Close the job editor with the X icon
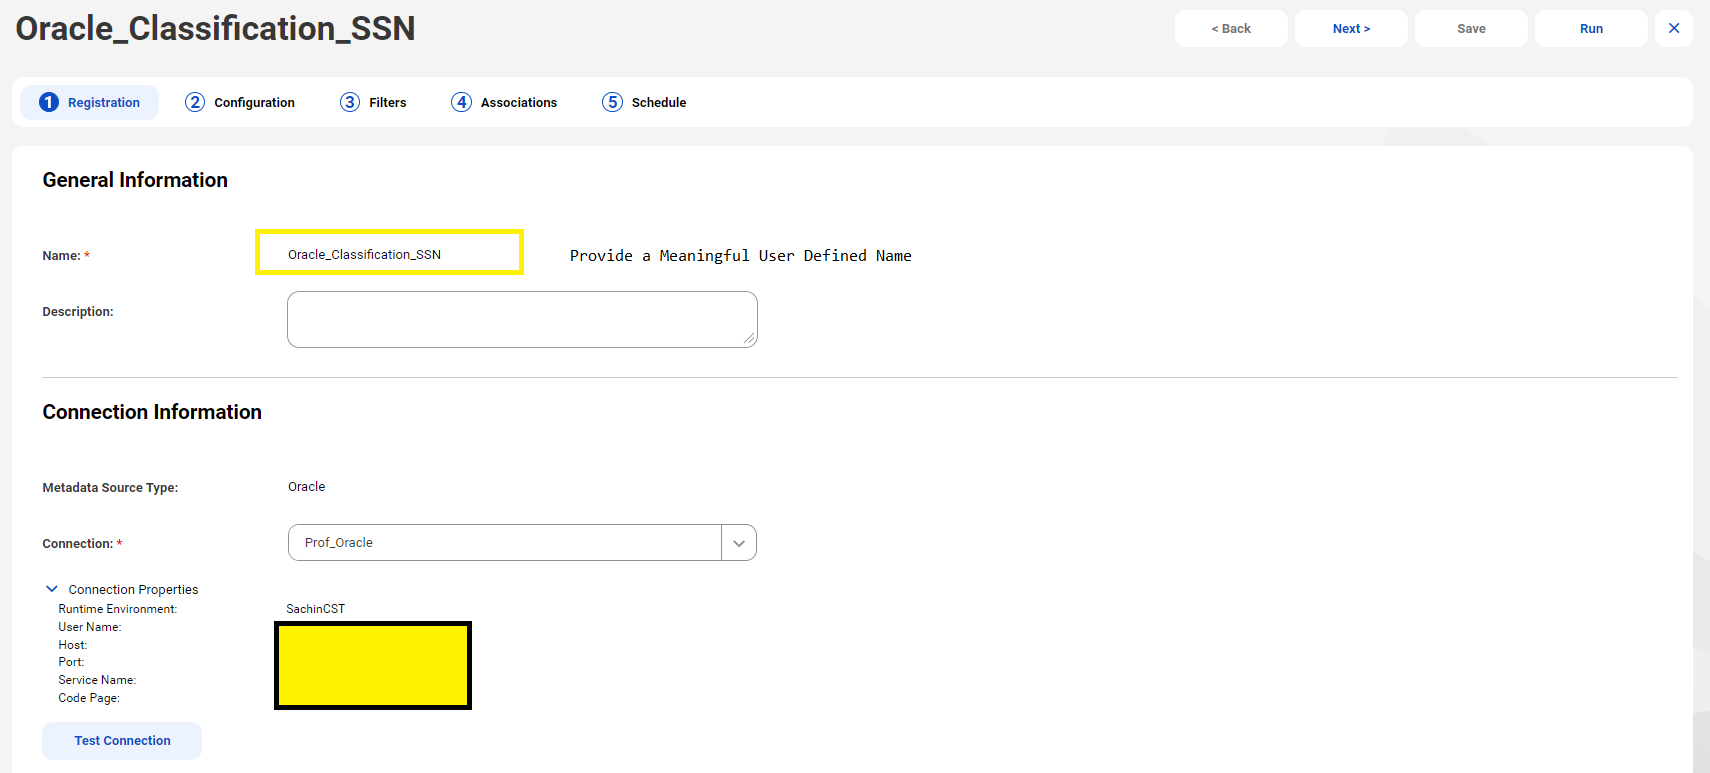This screenshot has width=1710, height=773. click(x=1673, y=28)
